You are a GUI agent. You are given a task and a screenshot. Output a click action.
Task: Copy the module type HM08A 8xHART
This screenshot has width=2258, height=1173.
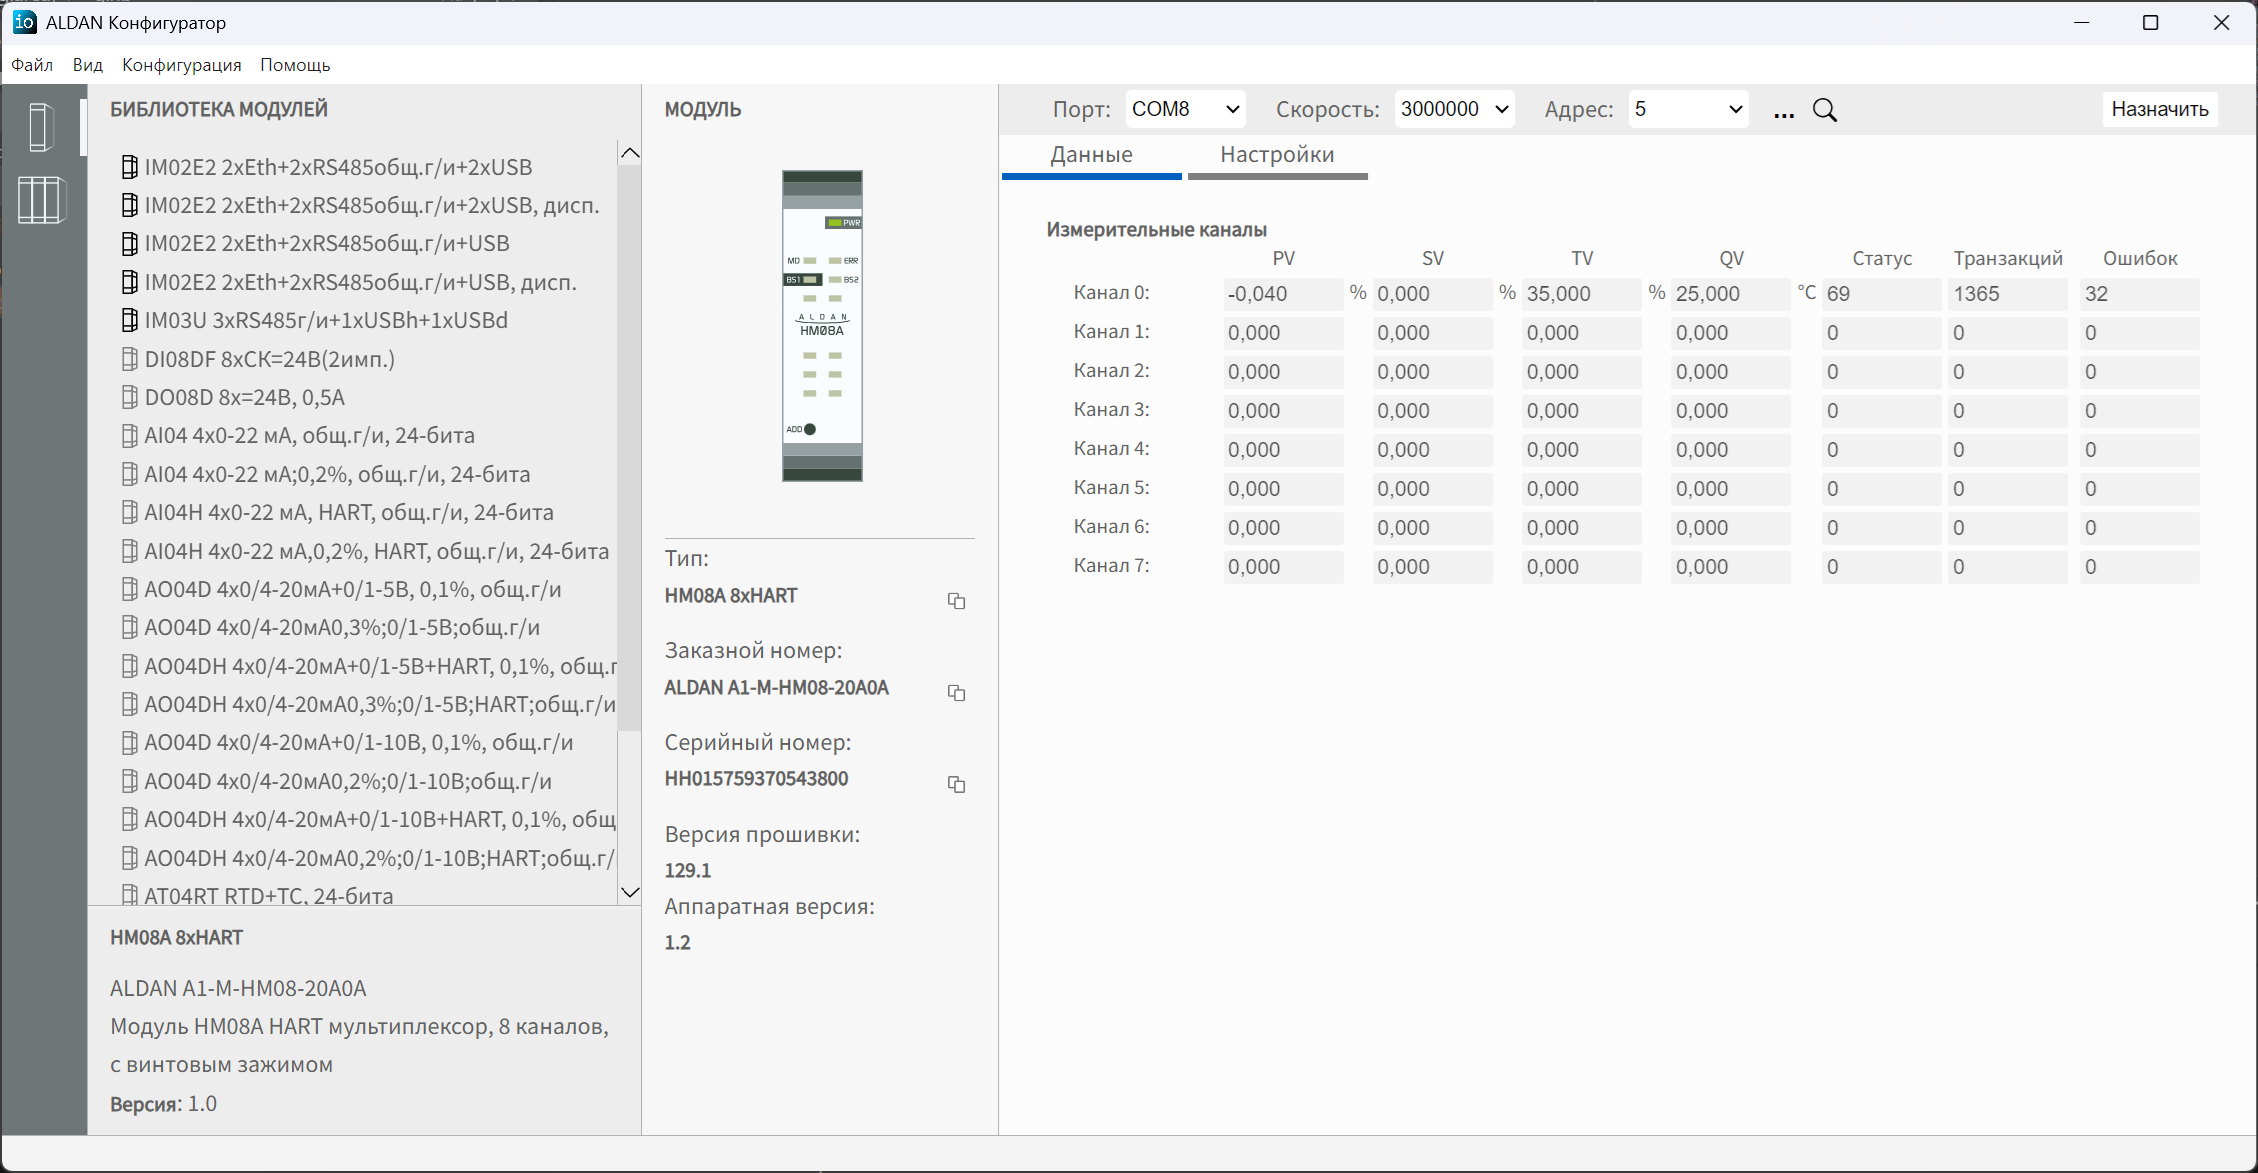956,600
